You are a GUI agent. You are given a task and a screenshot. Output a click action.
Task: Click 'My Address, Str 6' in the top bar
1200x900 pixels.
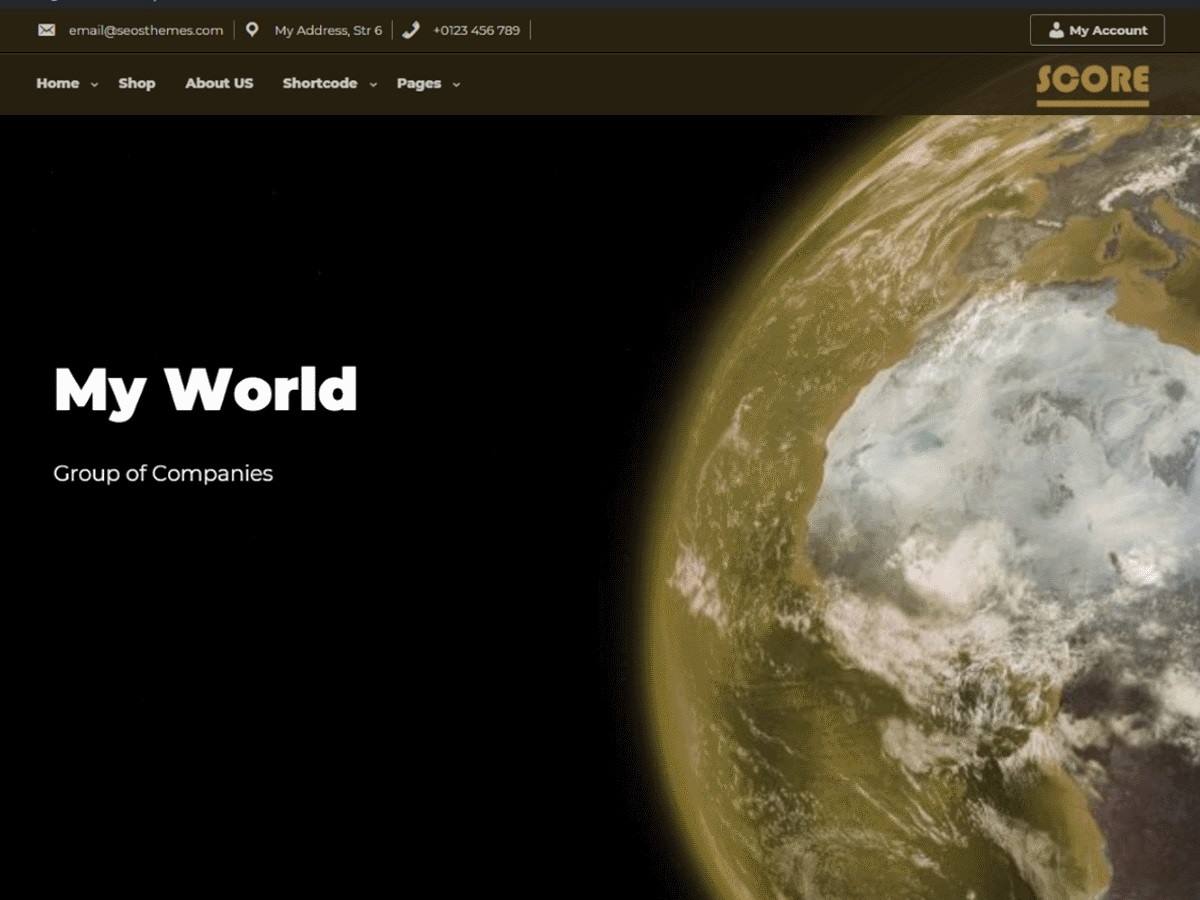coord(326,30)
